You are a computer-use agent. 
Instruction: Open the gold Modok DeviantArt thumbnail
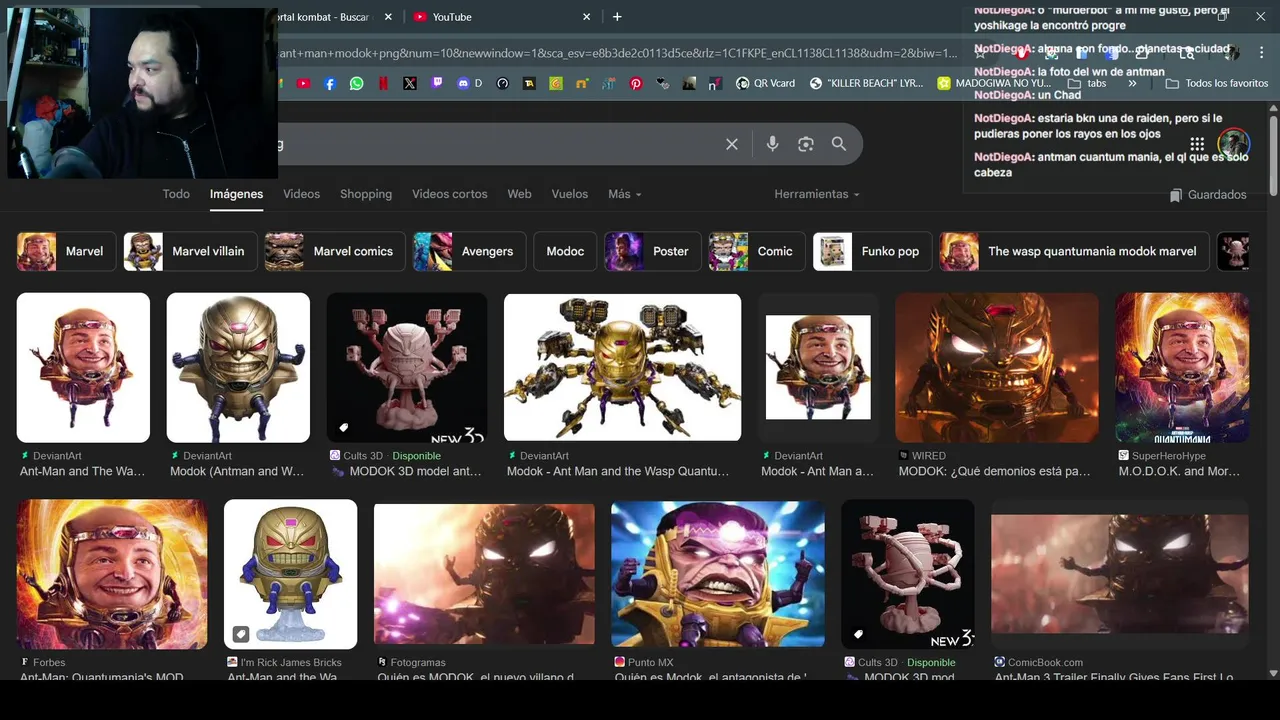(238, 367)
